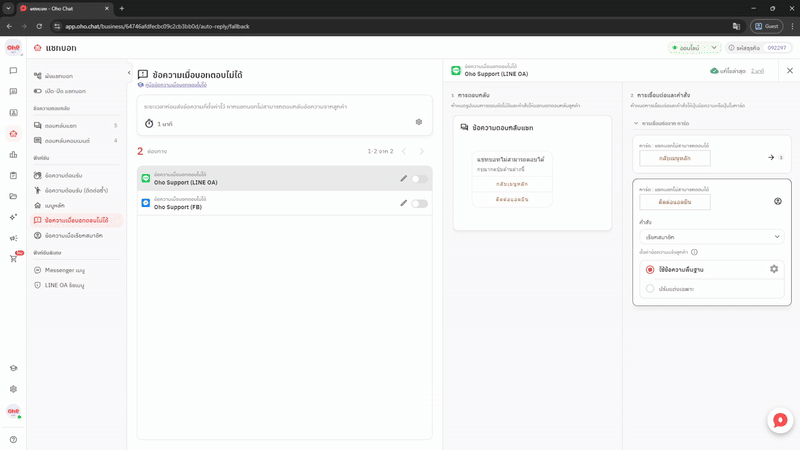
Task: Open the shopping cart icon in sidebar
Action: click(13, 259)
